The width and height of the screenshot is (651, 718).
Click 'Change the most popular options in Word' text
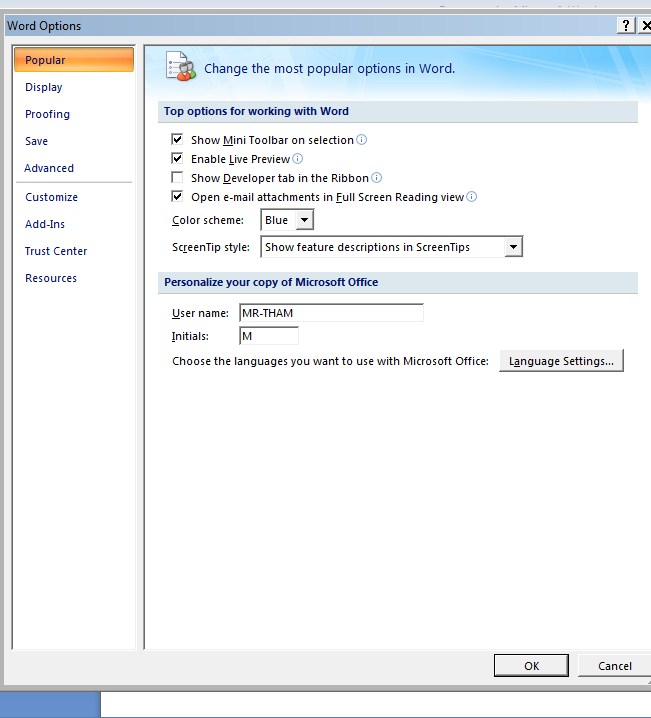tap(330, 69)
